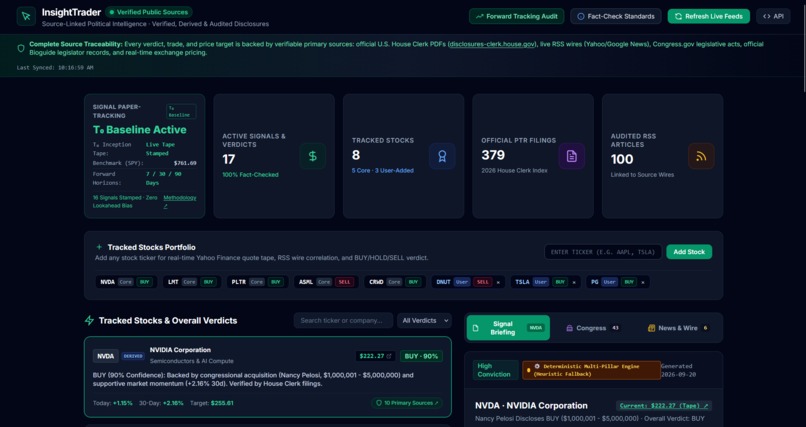The width and height of the screenshot is (806, 427).
Task: Select the PLTR portfolio chip
Action: tap(257, 282)
